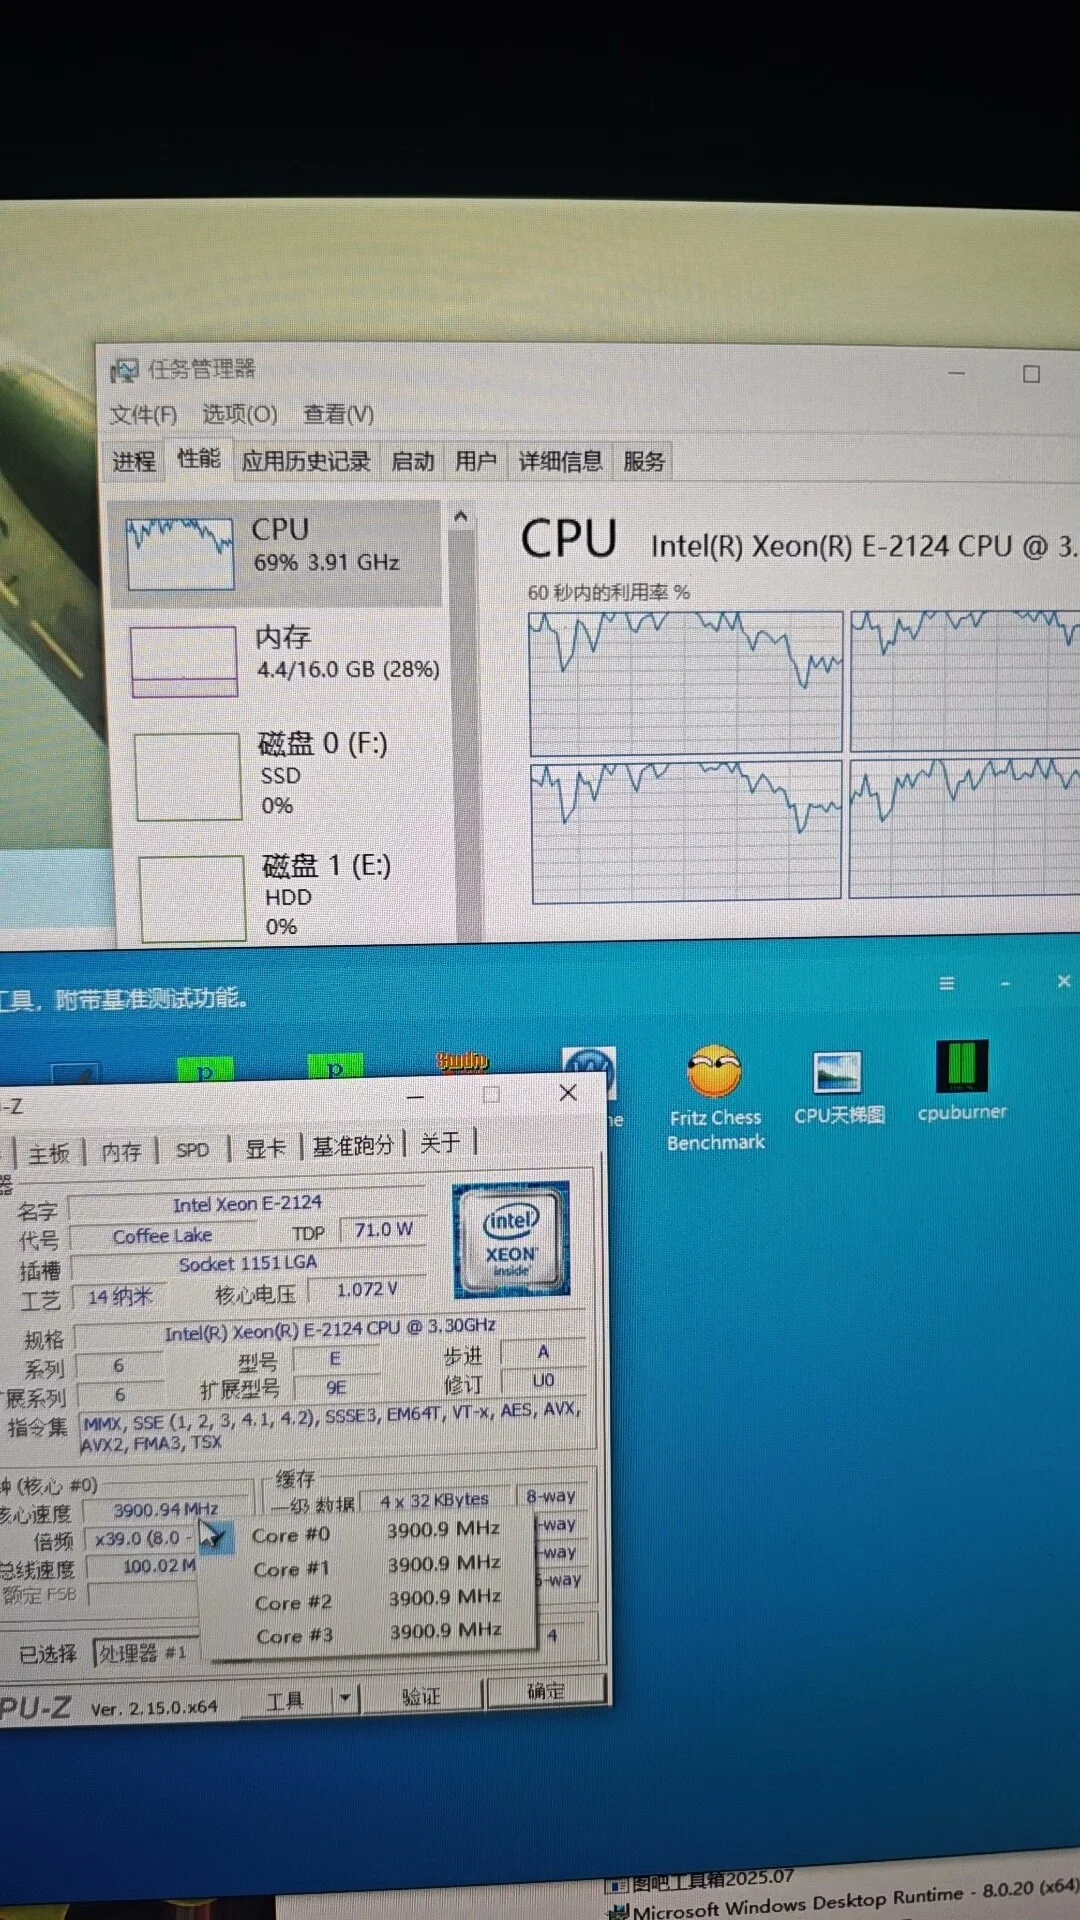
Task: Open the toolbox hamburger menu
Action: pyautogui.click(x=946, y=984)
